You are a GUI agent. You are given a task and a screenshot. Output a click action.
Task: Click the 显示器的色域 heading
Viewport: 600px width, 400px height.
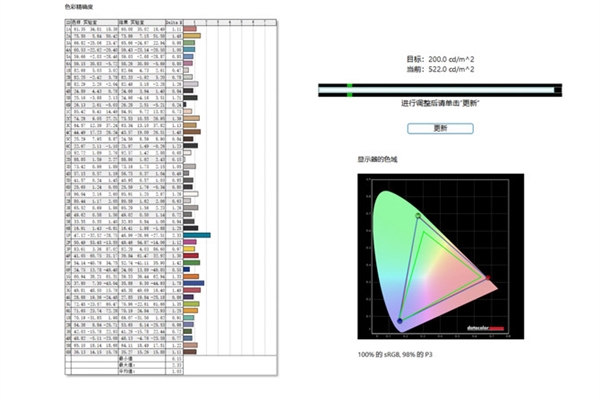tap(376, 158)
